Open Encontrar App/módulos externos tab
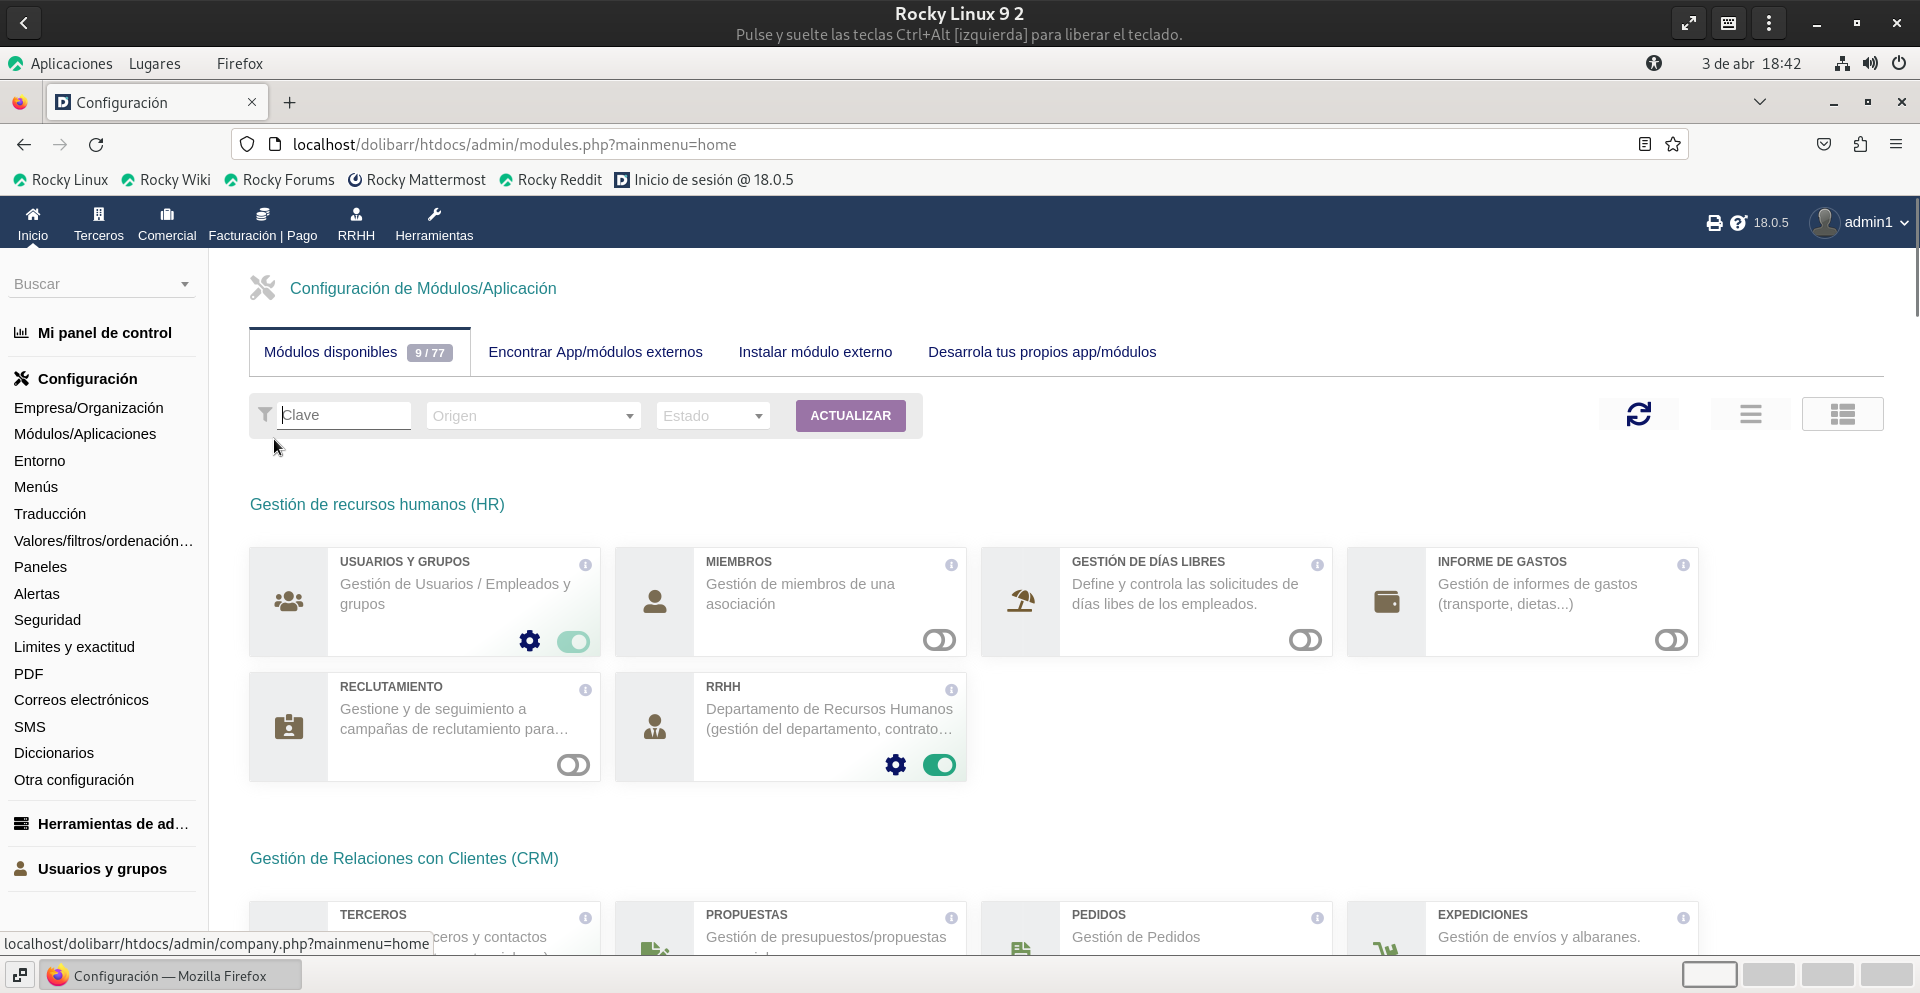Screen dimensions: 1920x993 [595, 352]
